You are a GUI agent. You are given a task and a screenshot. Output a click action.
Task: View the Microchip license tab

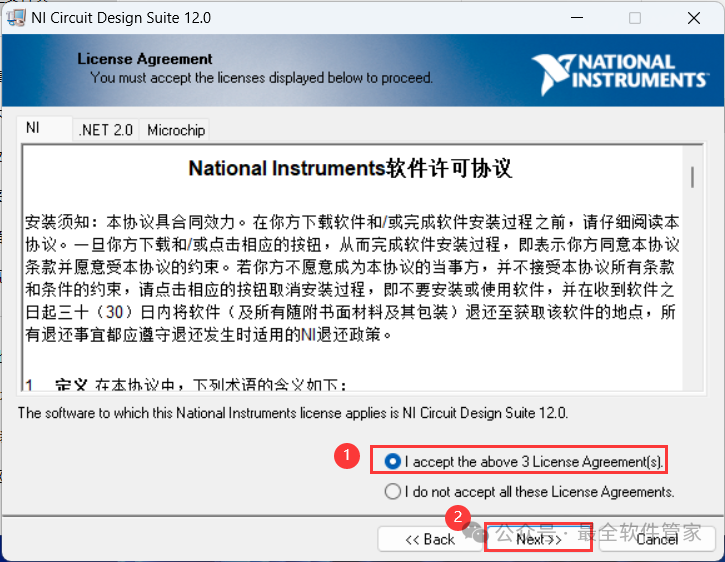pyautogui.click(x=175, y=130)
